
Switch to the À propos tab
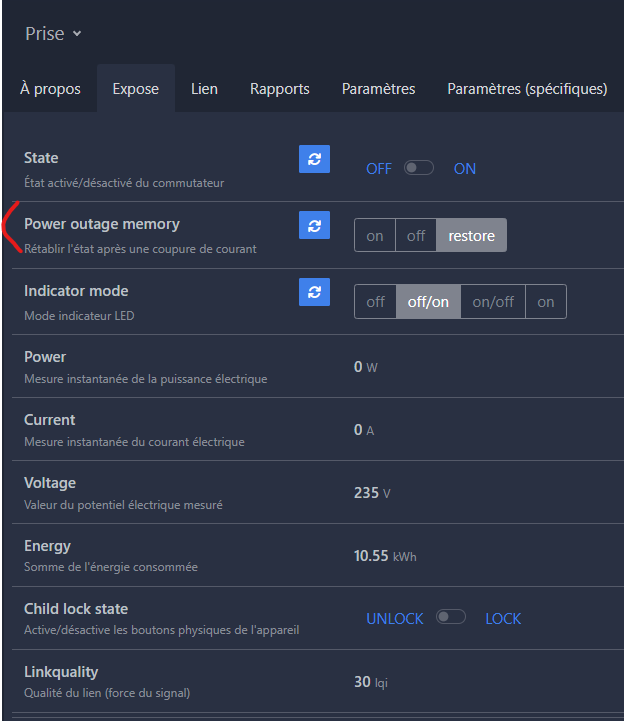(x=50, y=88)
